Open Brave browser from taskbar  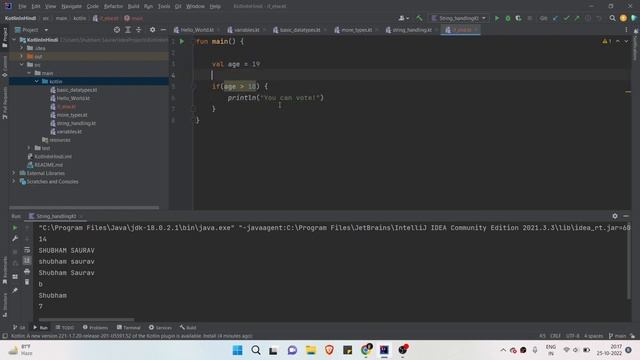(x=329, y=350)
